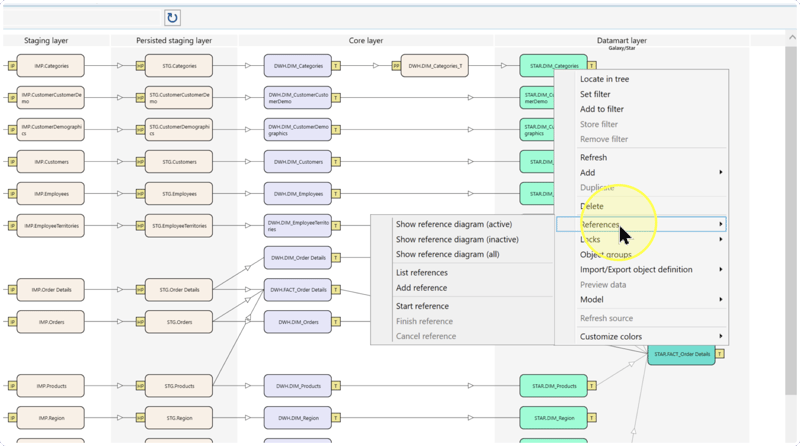This screenshot has height=446, width=800.
Task: Click the T badge on STAR.DIM_Categories
Action: 592,66
